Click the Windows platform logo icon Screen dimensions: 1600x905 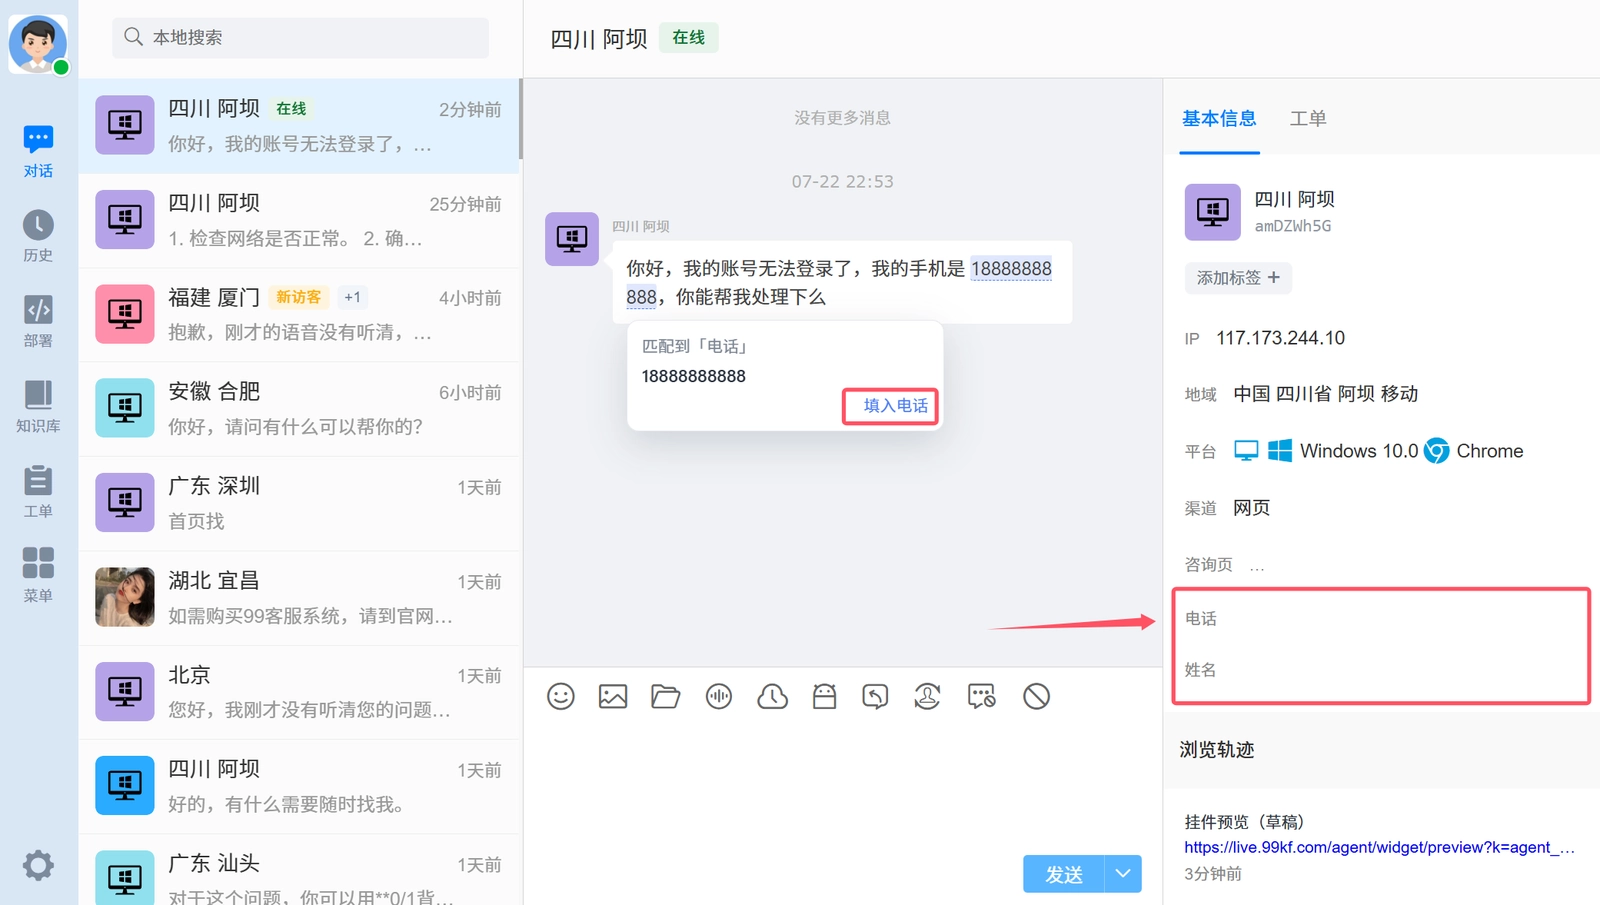coord(1280,451)
